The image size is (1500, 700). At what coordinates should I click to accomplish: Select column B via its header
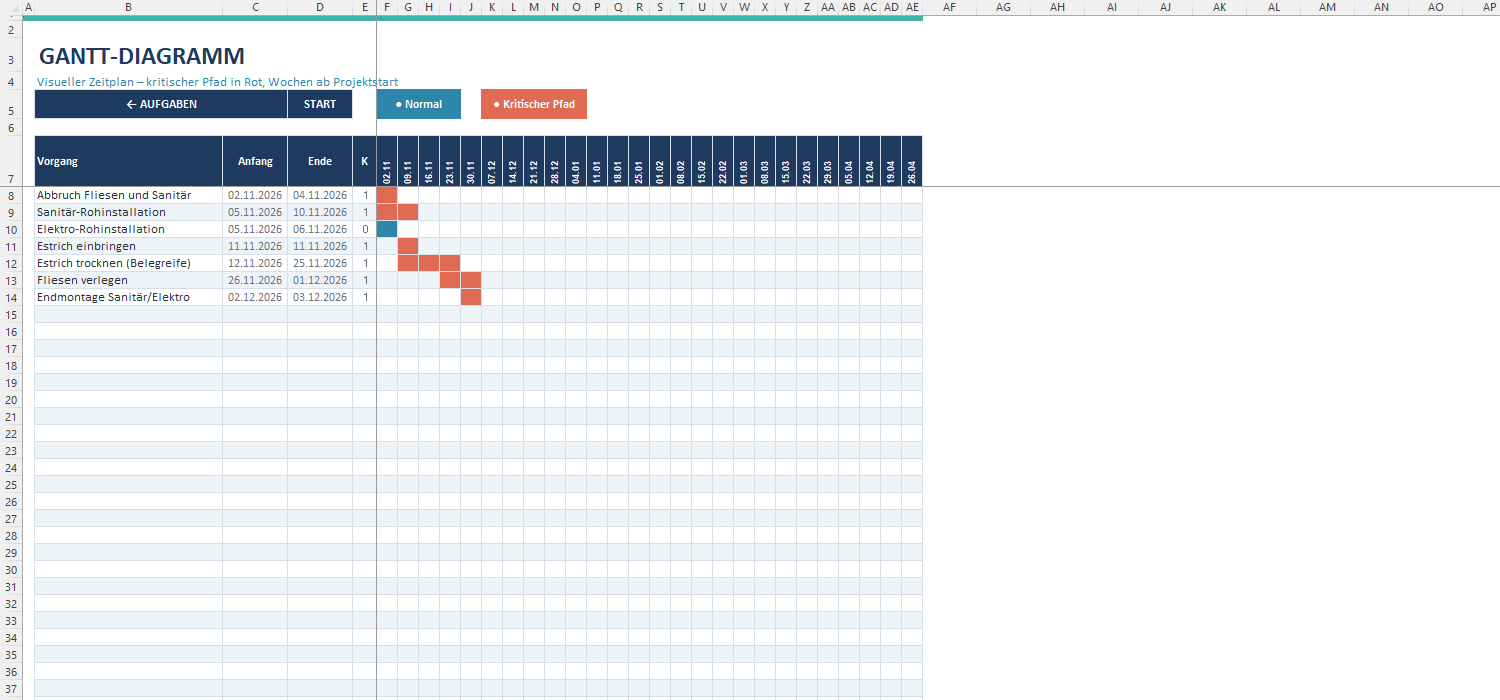click(x=129, y=7)
